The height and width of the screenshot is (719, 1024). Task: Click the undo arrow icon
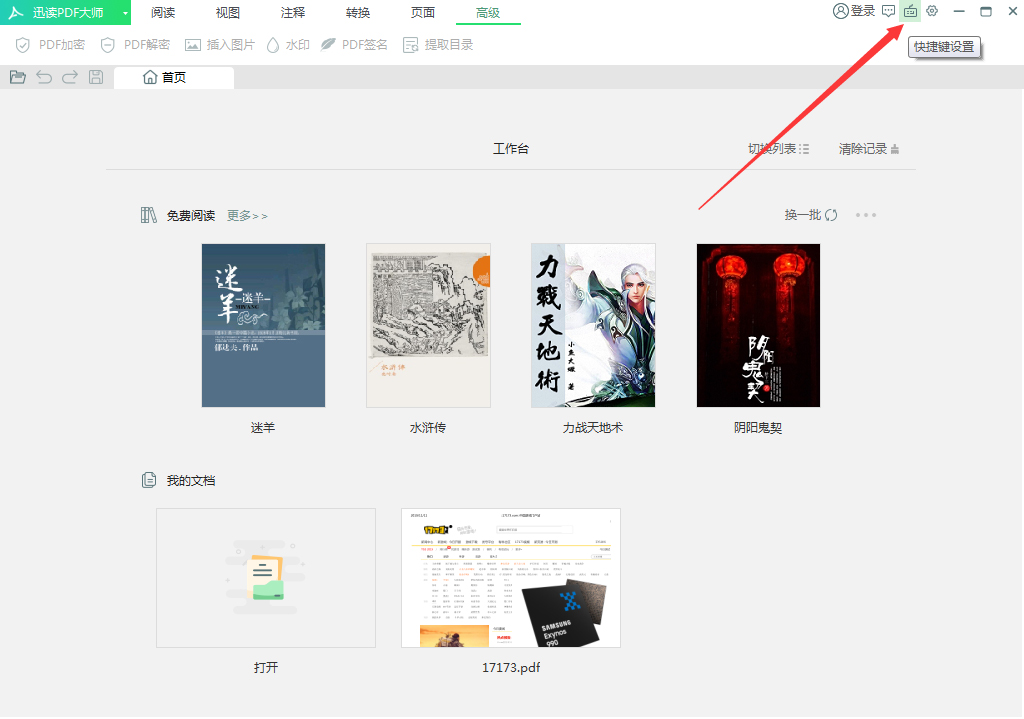click(43, 77)
